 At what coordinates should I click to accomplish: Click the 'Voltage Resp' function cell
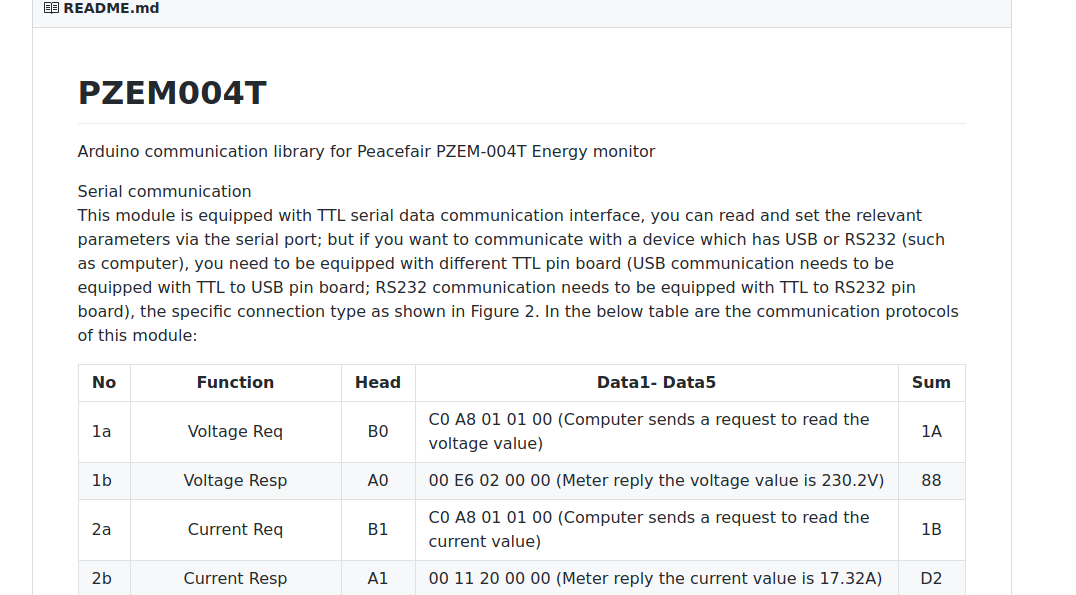(x=235, y=480)
